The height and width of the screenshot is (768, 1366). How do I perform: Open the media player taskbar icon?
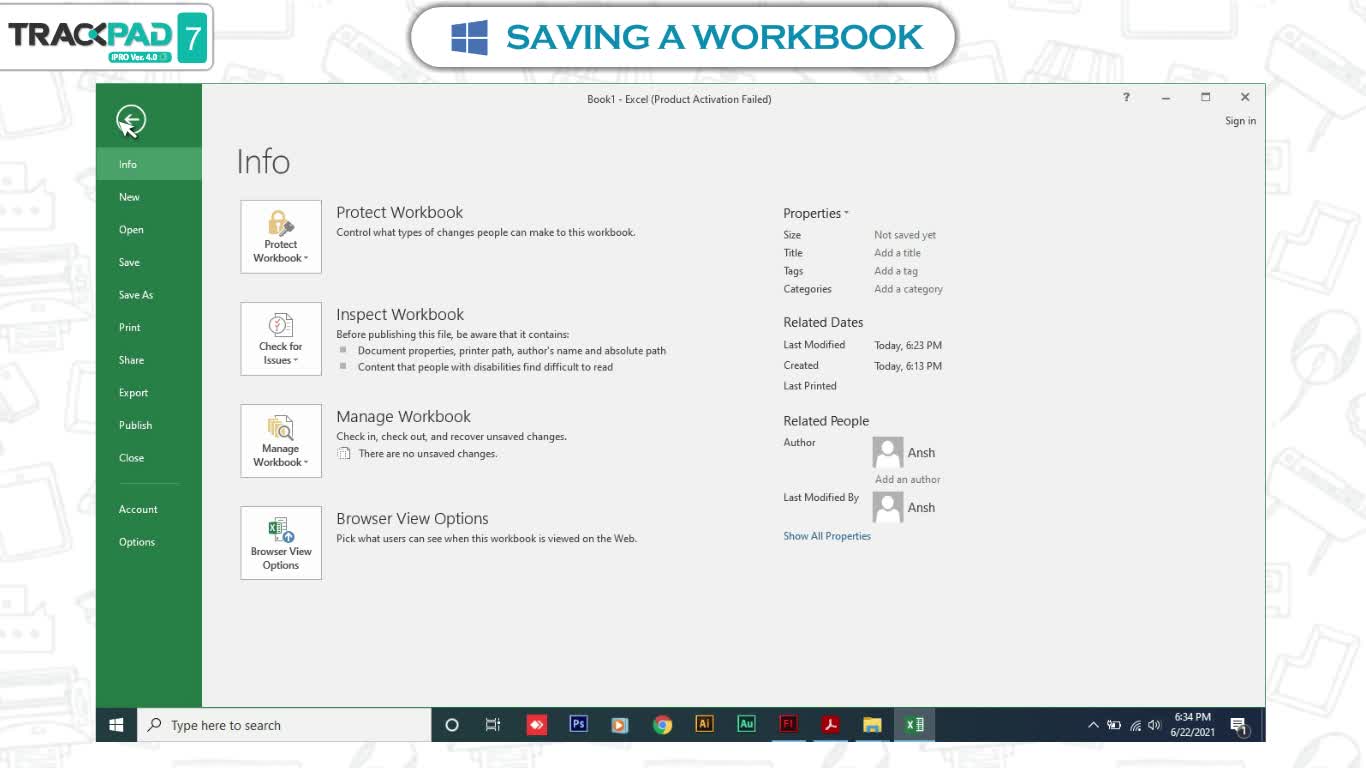pos(620,725)
